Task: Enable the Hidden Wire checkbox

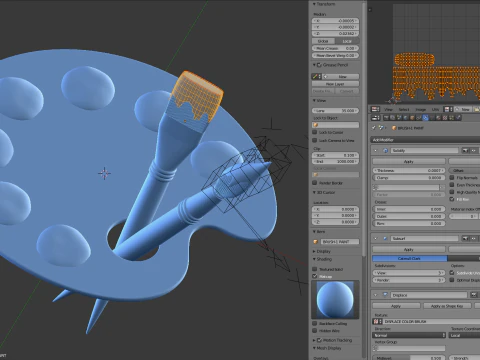Action: tap(314, 331)
